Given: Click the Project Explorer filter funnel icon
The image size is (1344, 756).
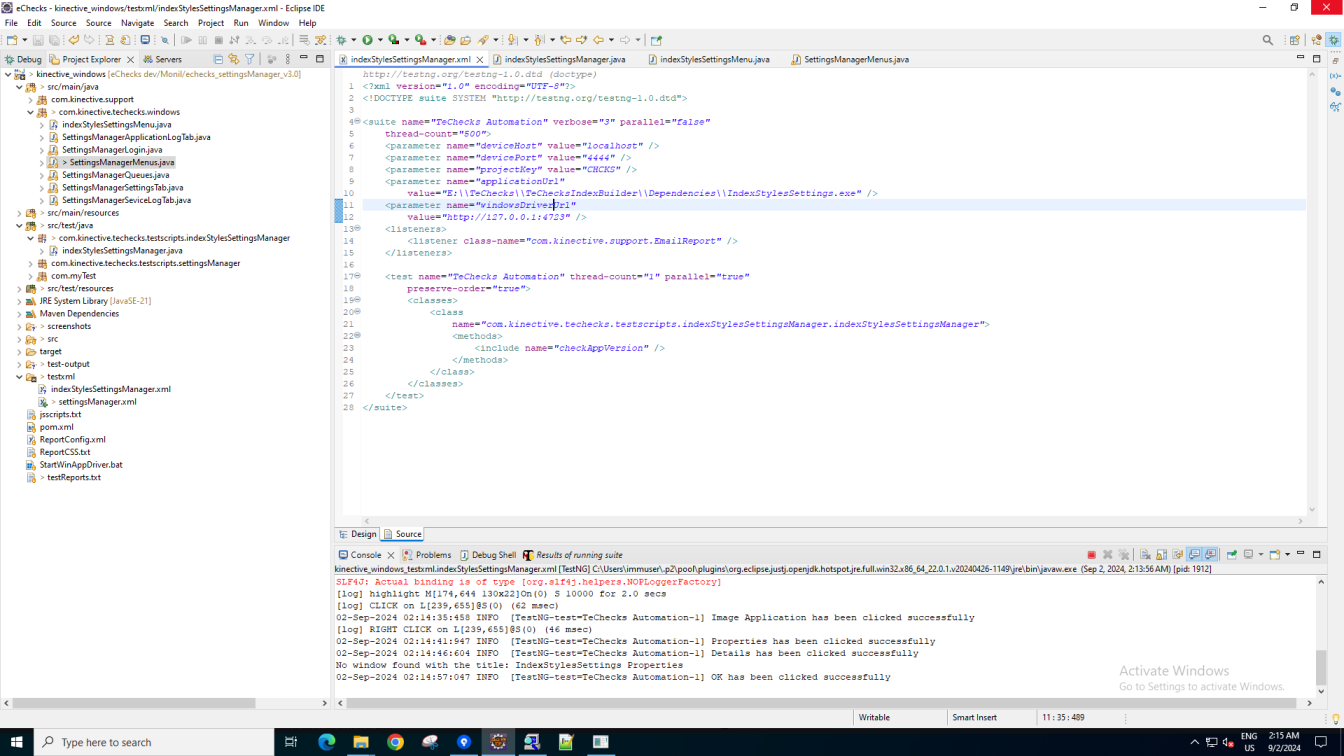Looking at the screenshot, I should pos(250,60).
